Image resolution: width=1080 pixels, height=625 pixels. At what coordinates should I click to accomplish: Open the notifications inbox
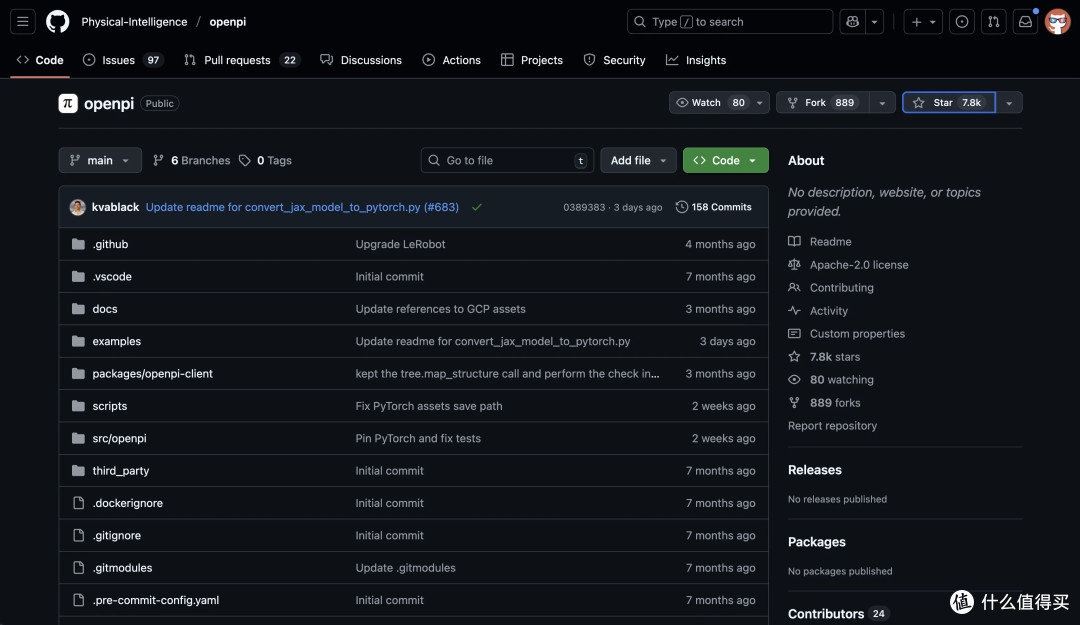click(x=1025, y=22)
